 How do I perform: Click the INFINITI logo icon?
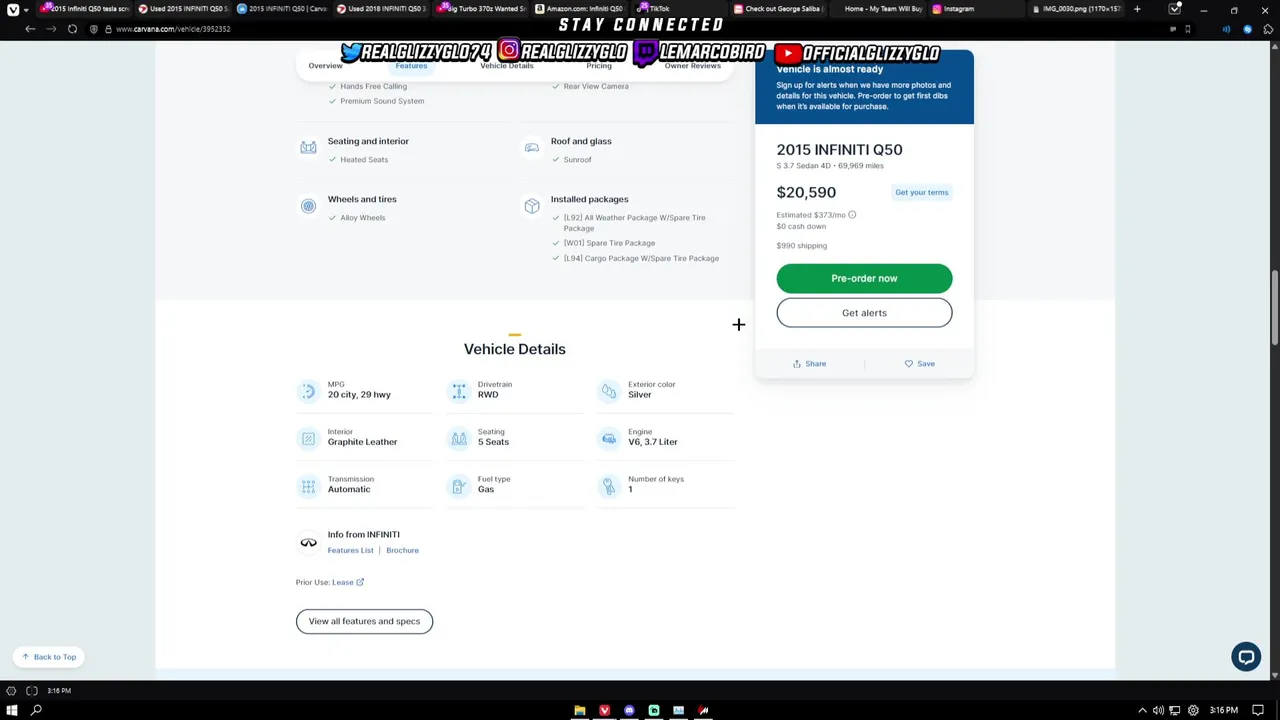tap(308, 542)
